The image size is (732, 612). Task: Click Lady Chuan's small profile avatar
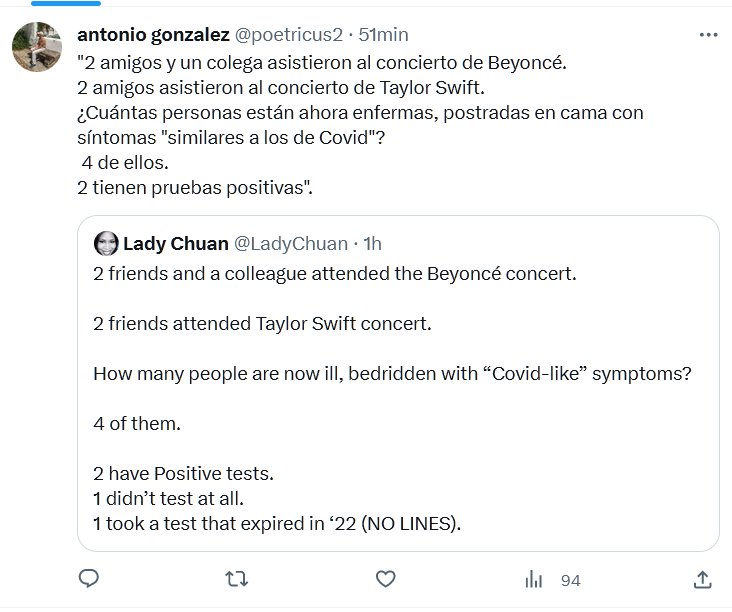104,243
